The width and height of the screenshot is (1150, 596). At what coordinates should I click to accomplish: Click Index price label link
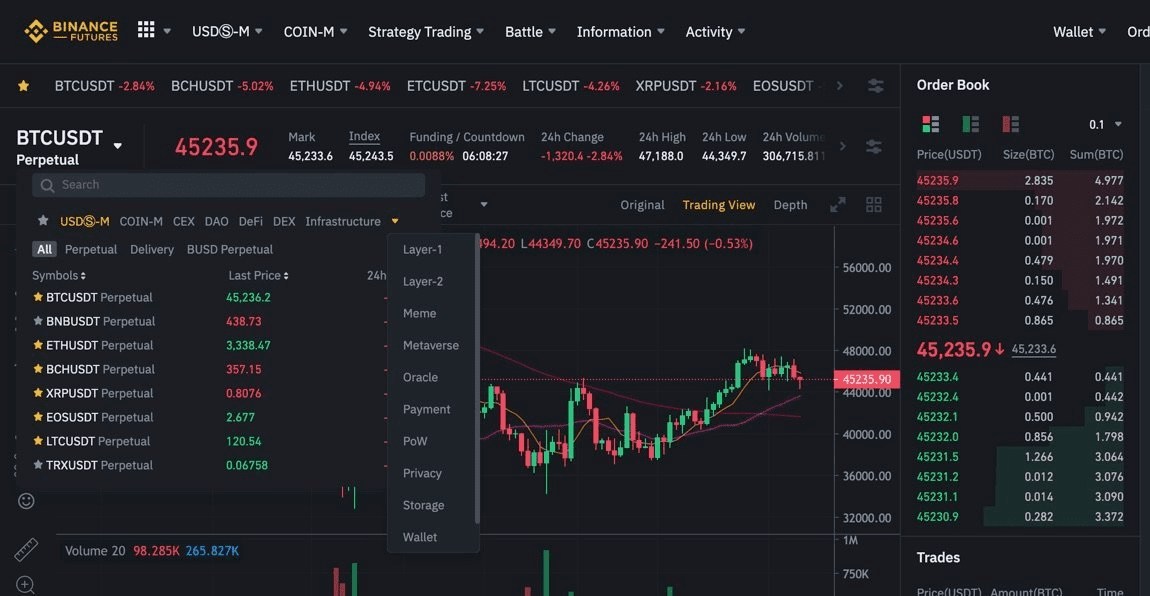(365, 136)
